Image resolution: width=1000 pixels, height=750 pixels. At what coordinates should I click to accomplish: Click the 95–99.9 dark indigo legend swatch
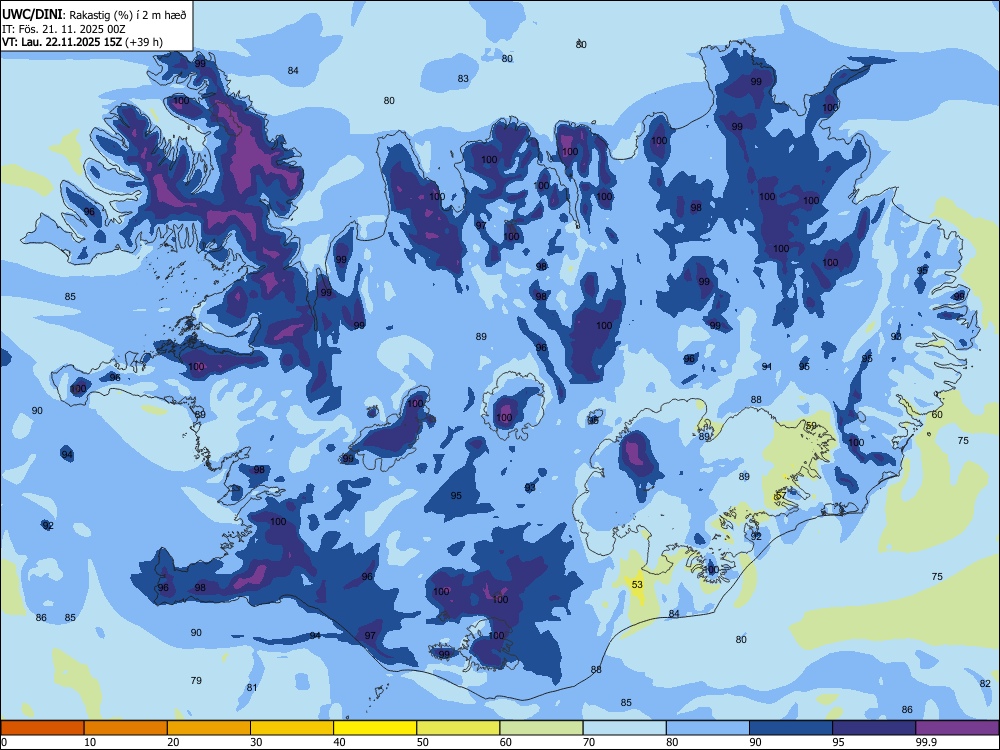[874, 728]
